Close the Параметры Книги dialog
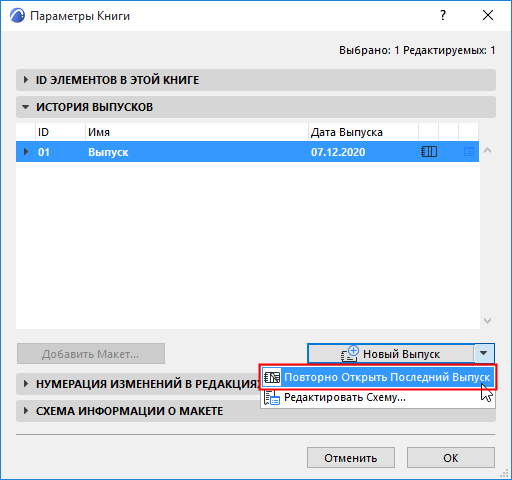The width and height of the screenshot is (512, 480). (x=488, y=15)
